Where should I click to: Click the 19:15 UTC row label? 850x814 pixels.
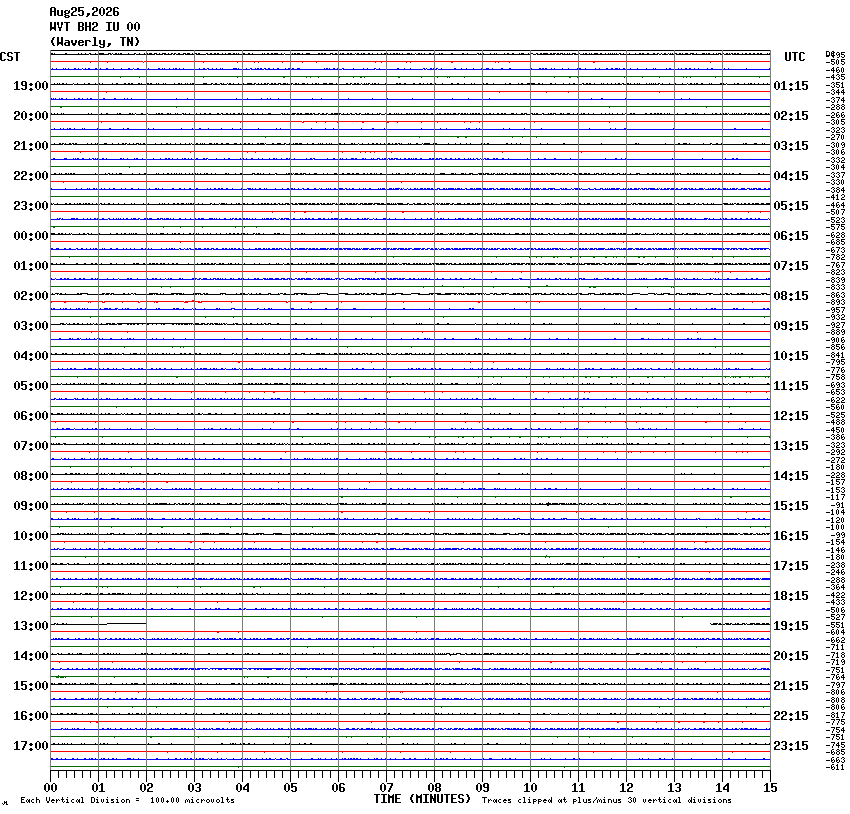[791, 626]
